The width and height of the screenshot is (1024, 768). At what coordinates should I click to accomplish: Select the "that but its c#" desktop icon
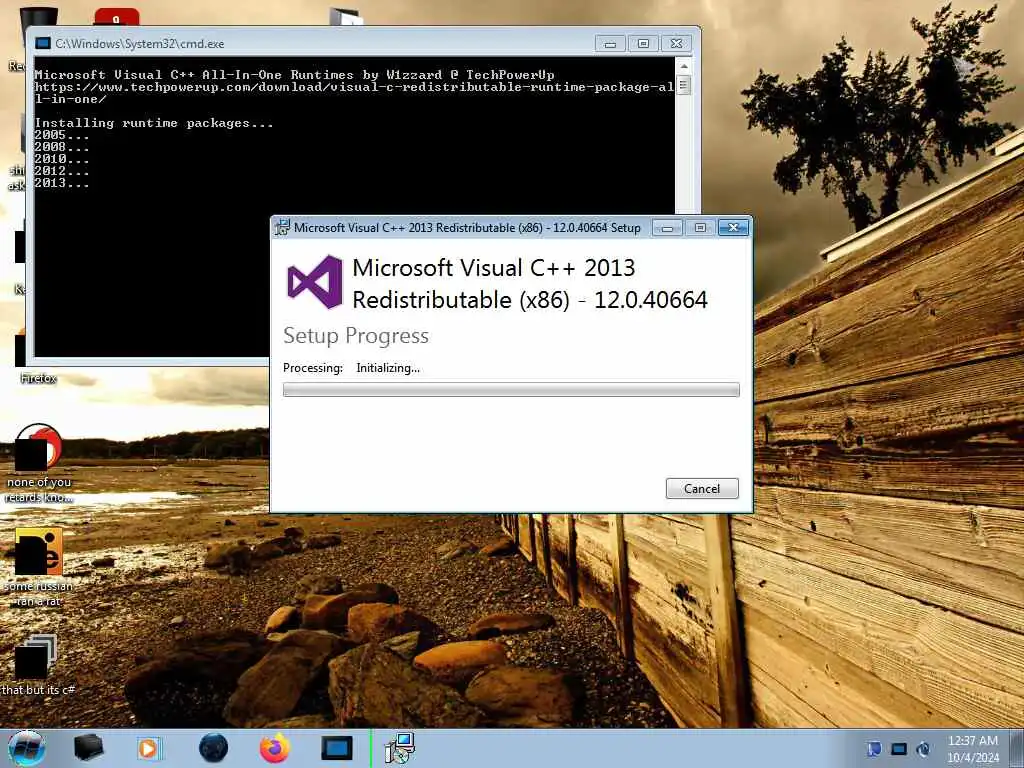coord(39,665)
